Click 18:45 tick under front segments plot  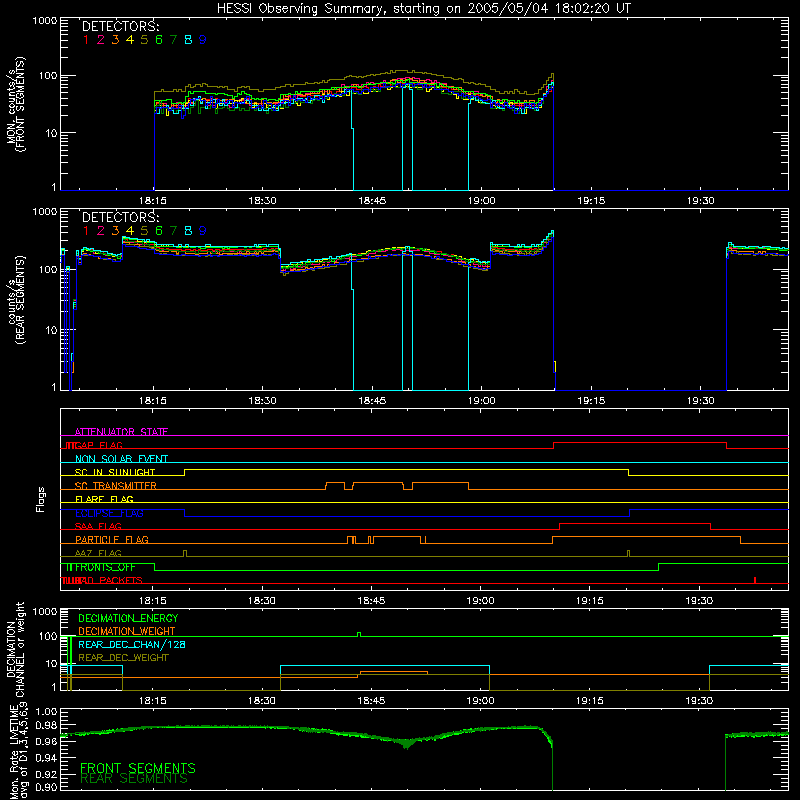(372, 201)
